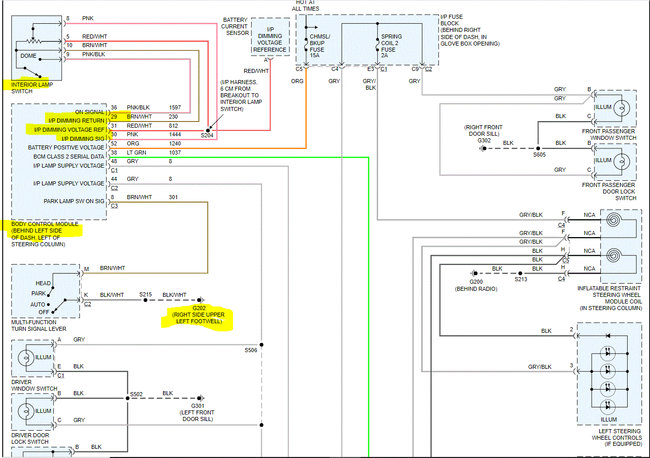
Task: Select circuit number 1037
Action: coord(175,153)
